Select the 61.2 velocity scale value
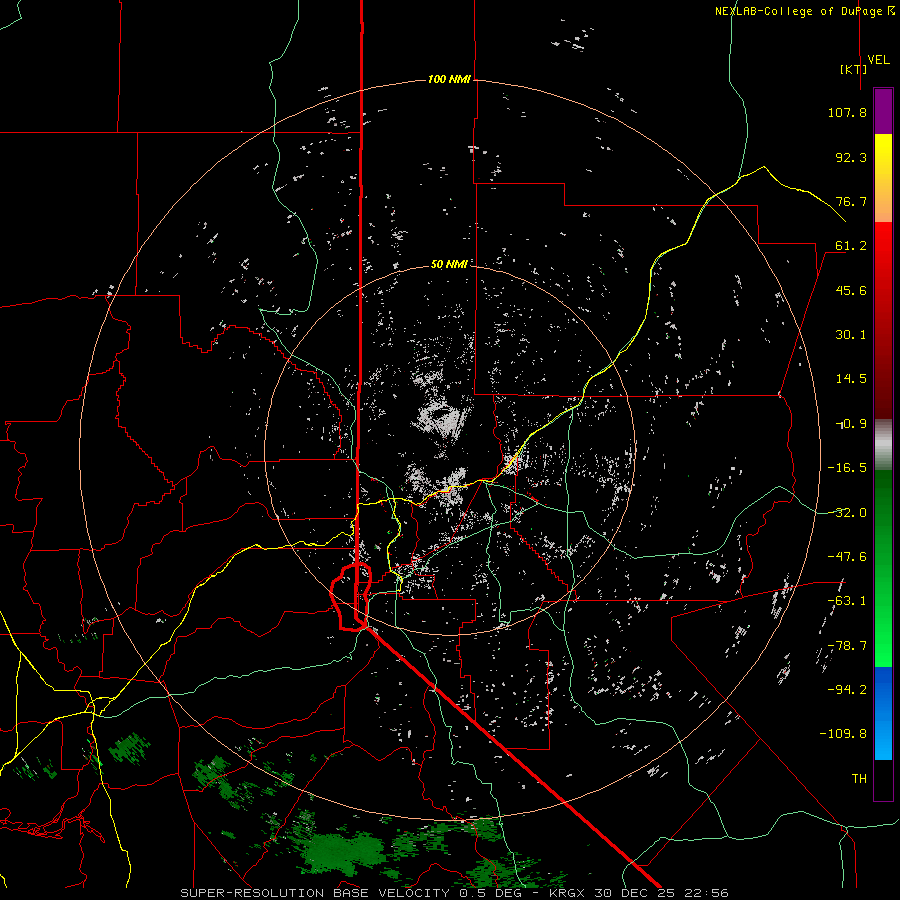The height and width of the screenshot is (900, 900). (851, 246)
